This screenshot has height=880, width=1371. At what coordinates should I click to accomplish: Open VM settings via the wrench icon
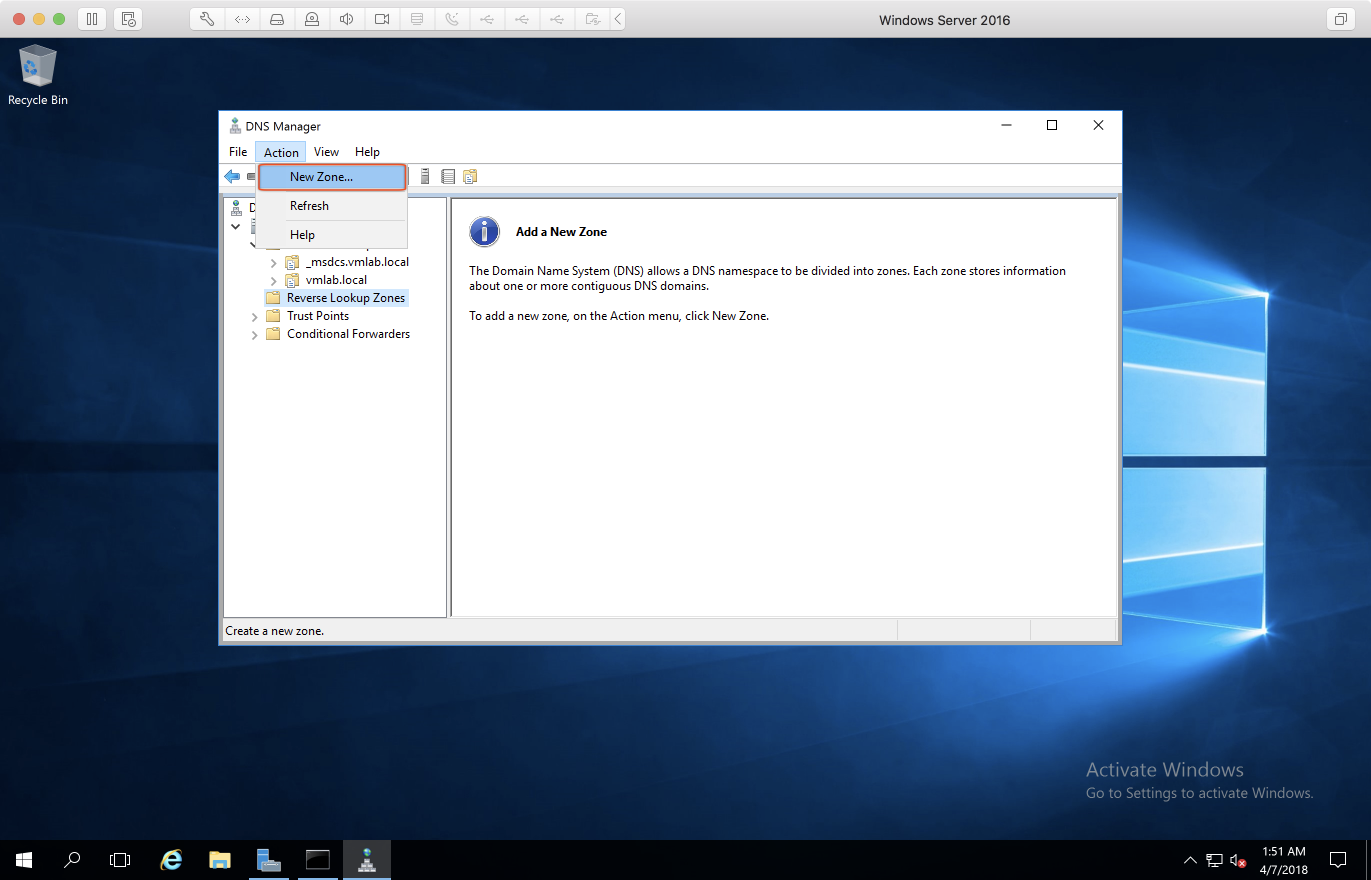pos(207,19)
